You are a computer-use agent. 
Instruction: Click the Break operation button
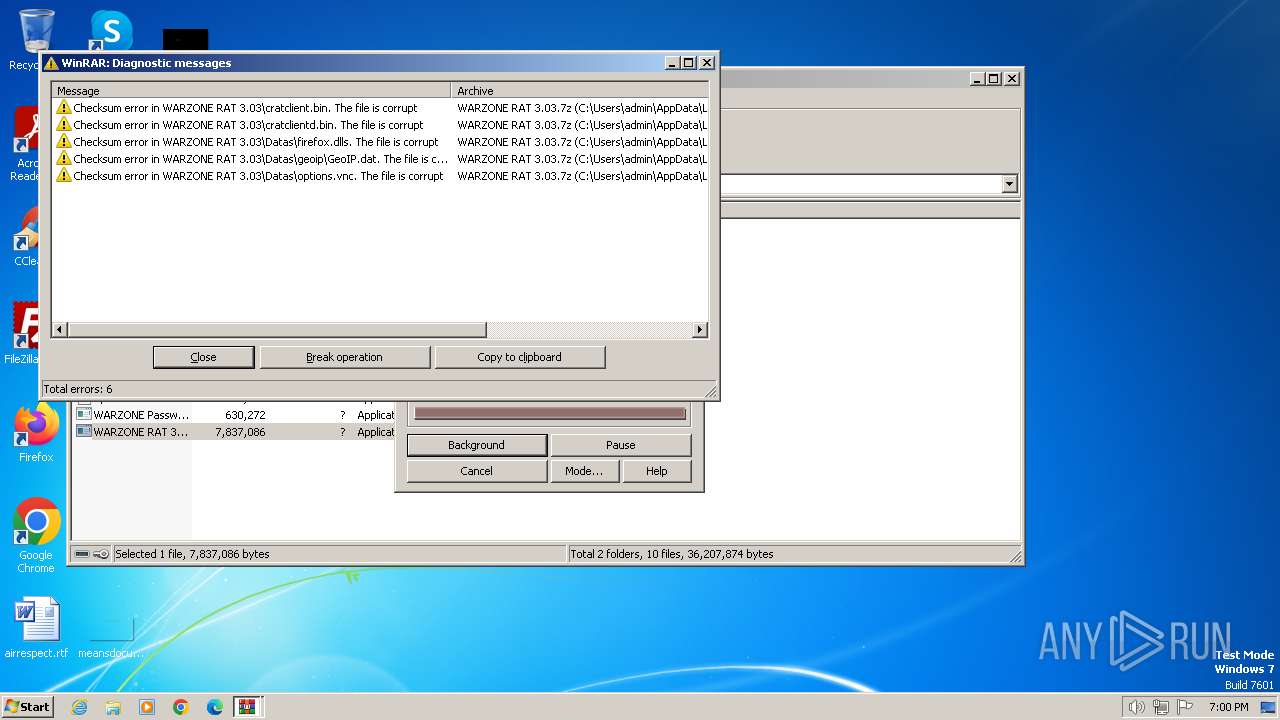point(344,357)
